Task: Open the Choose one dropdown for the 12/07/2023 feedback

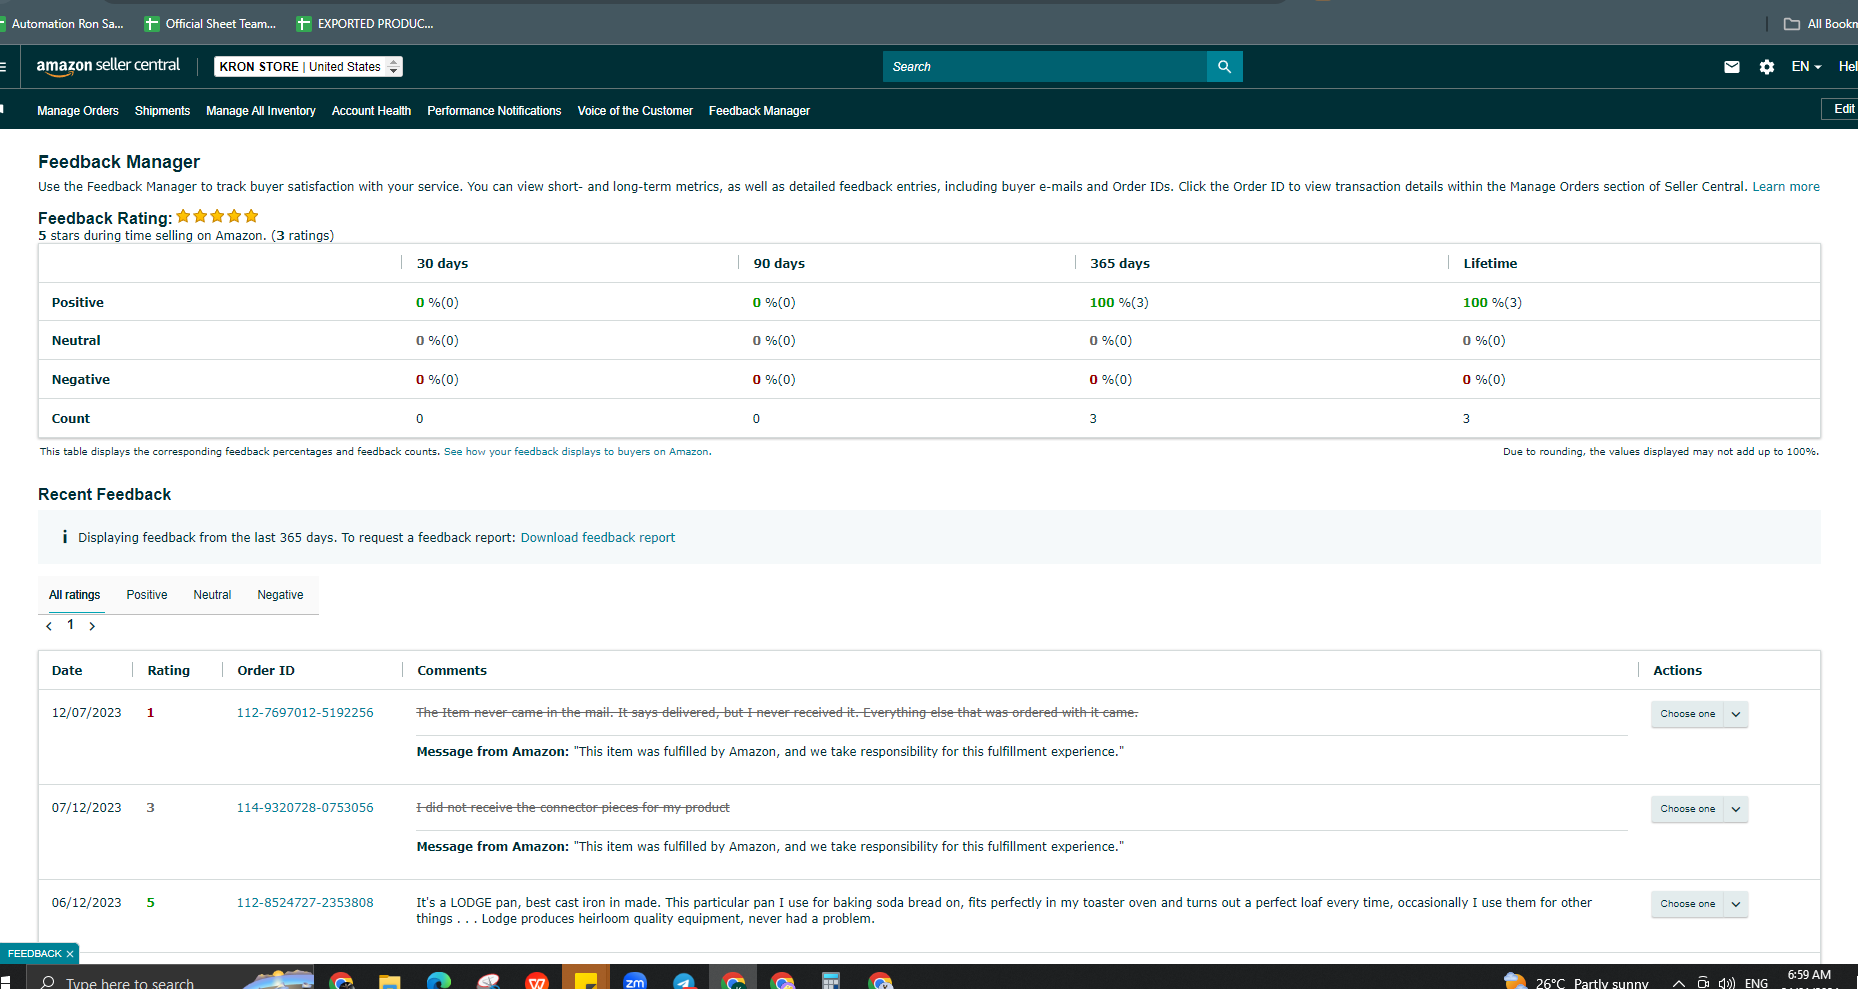Action: point(1699,714)
